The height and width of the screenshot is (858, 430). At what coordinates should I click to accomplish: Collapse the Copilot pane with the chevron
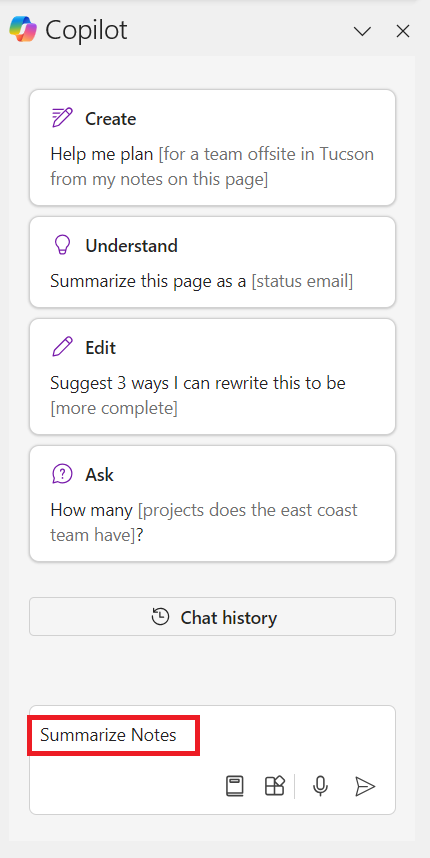pos(362,32)
